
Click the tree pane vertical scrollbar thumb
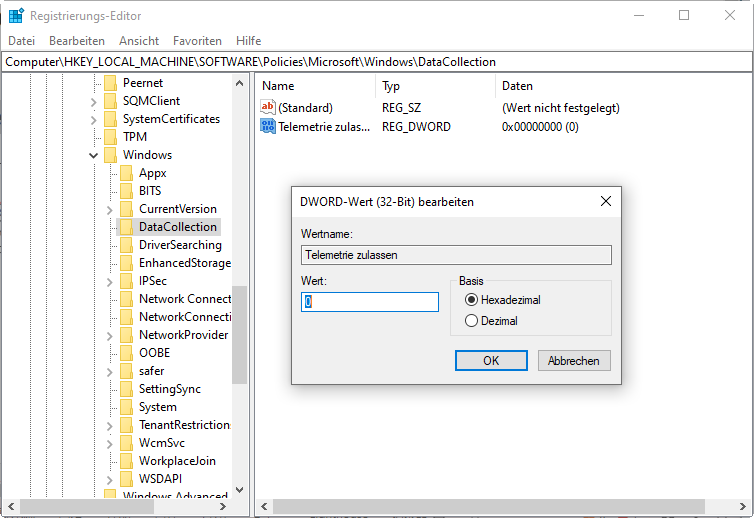(x=239, y=335)
